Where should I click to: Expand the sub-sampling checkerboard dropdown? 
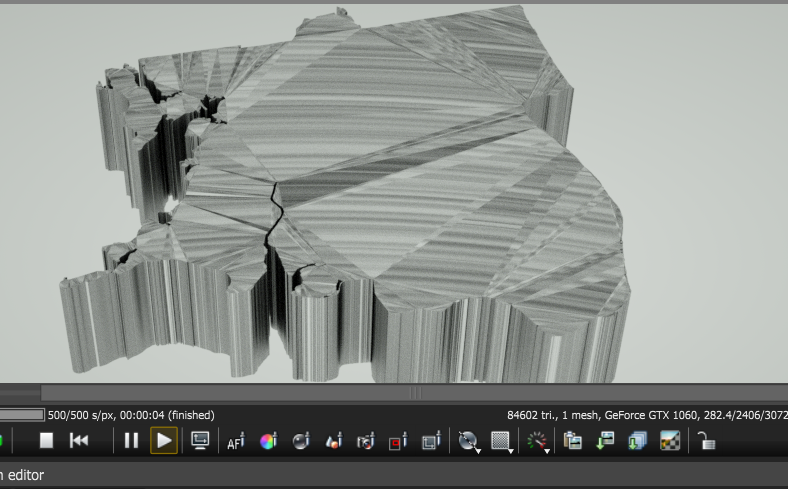(502, 441)
